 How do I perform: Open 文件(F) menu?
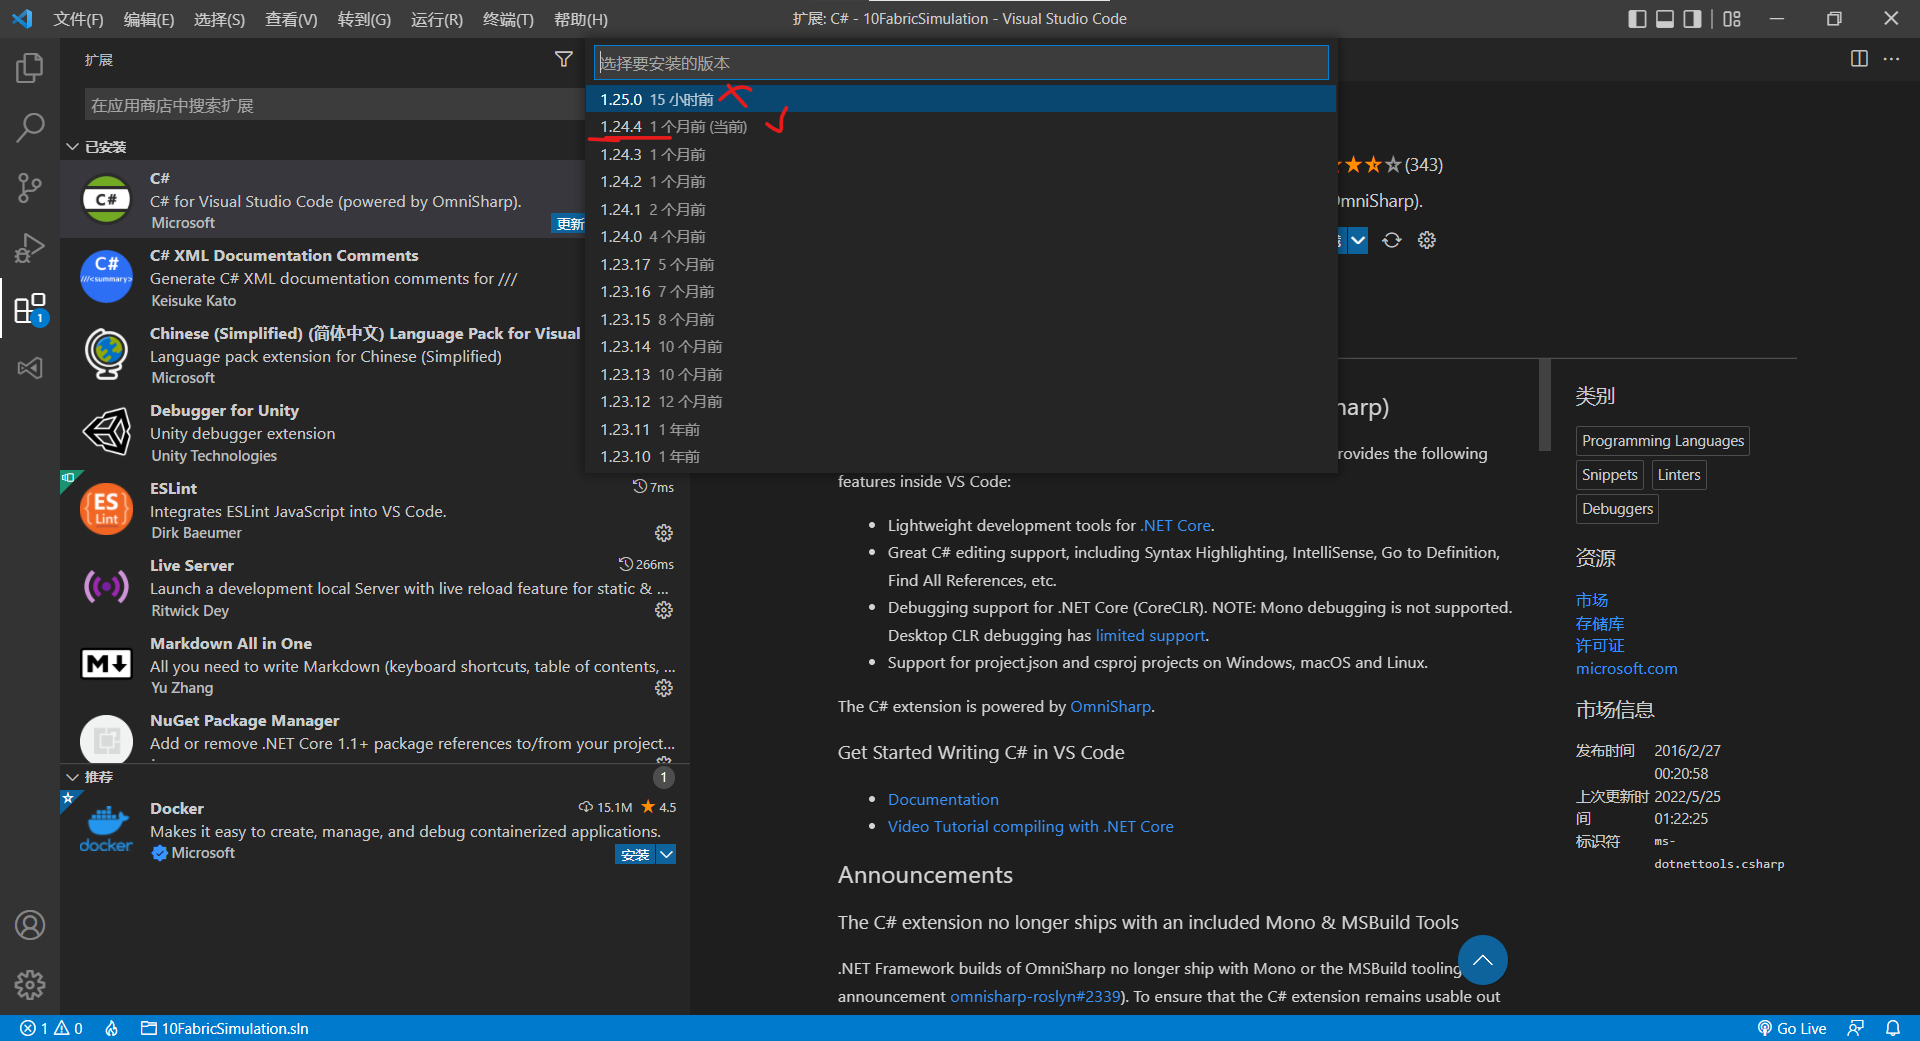[78, 19]
